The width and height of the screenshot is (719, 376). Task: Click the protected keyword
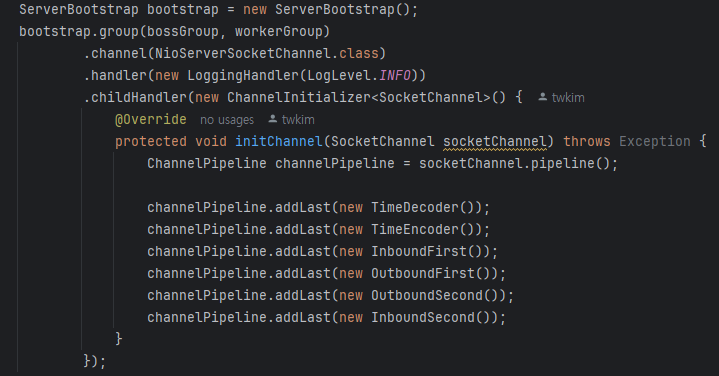point(151,142)
